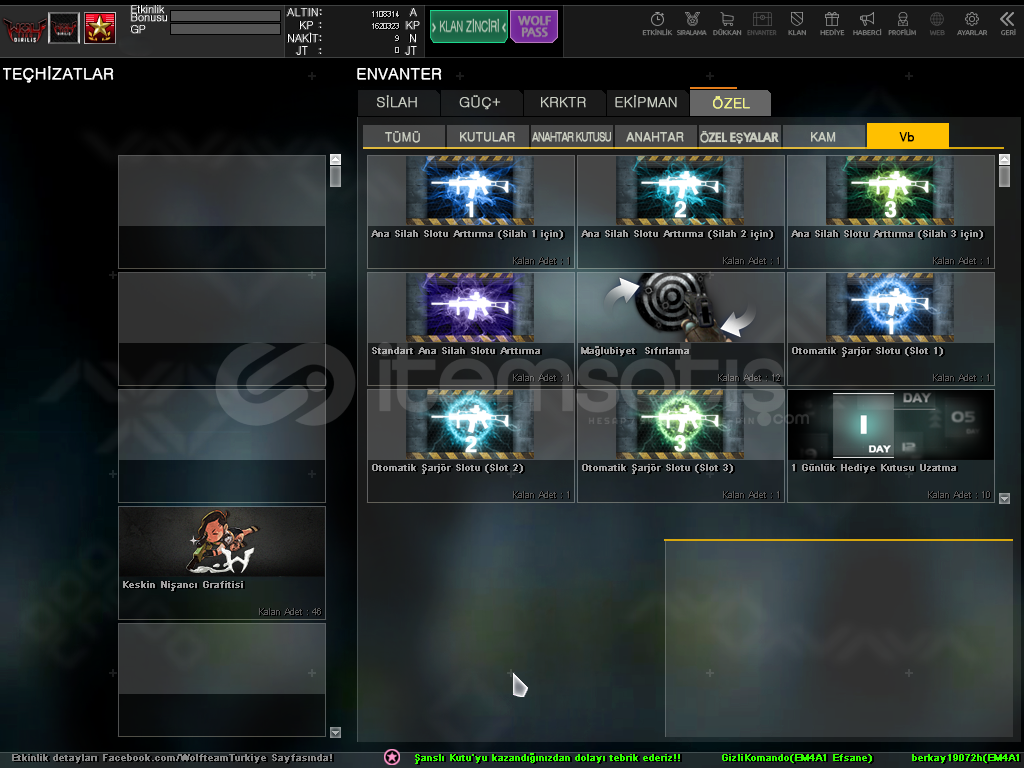Open the Envanter icon in top bar
The width and height of the screenshot is (1024, 768).
[x=761, y=24]
